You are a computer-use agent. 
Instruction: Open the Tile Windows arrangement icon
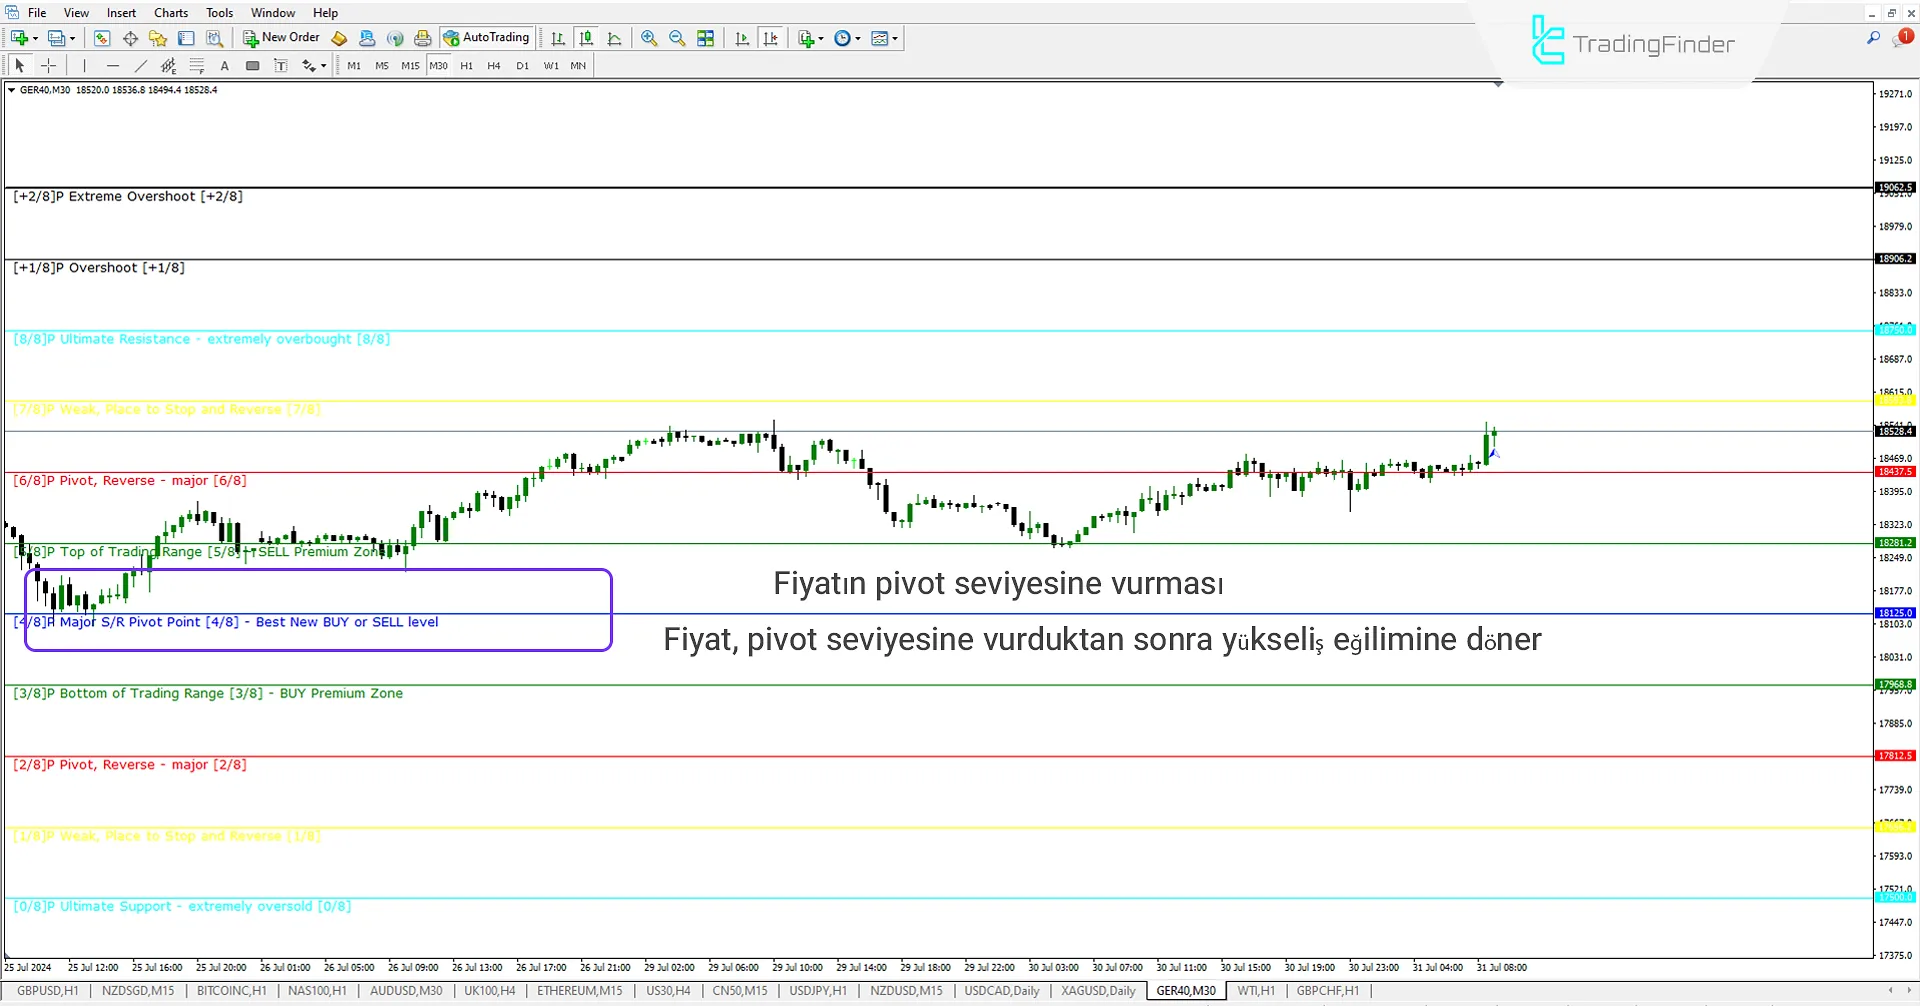[705, 38]
